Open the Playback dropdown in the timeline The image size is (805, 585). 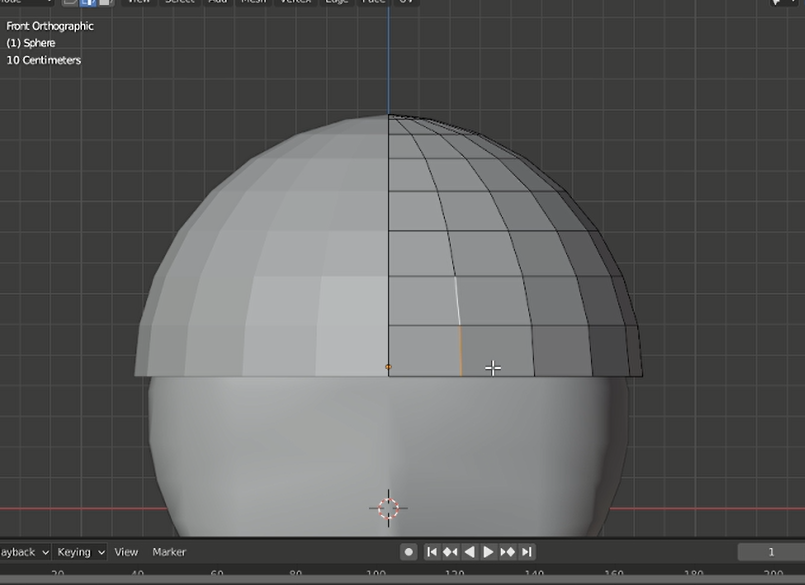tap(24, 552)
